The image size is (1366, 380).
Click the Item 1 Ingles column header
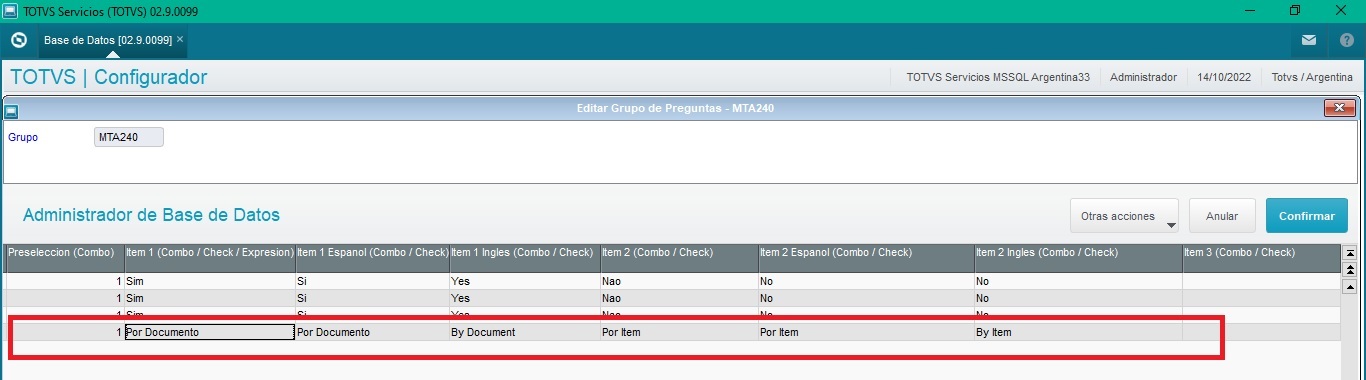(x=524, y=258)
